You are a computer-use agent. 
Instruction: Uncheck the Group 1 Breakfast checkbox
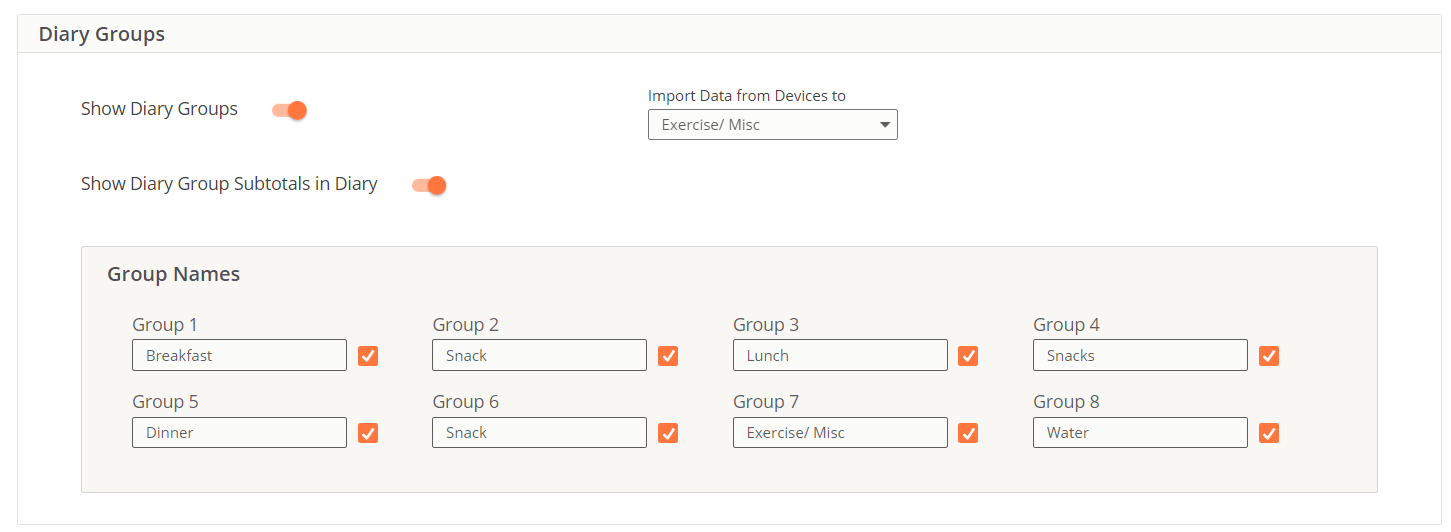pyautogui.click(x=368, y=356)
